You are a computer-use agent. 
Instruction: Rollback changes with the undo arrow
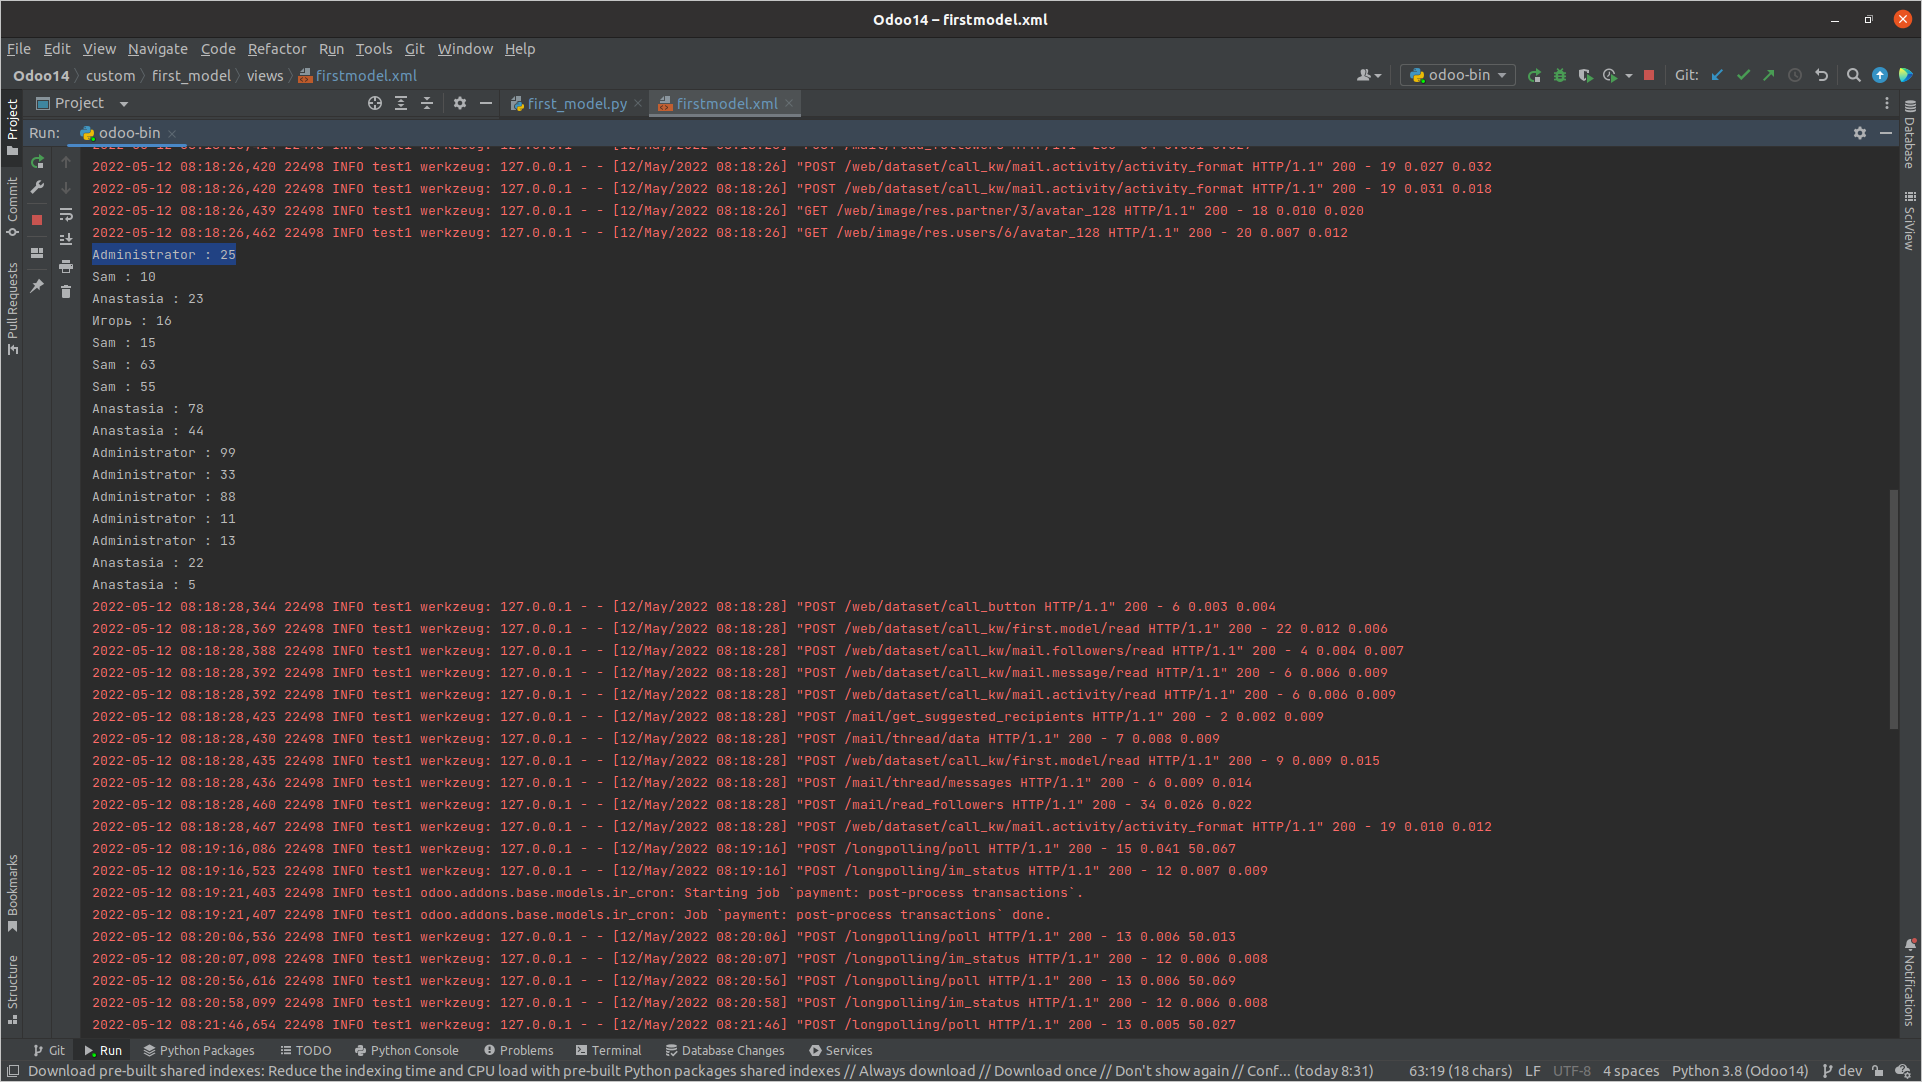point(1821,76)
